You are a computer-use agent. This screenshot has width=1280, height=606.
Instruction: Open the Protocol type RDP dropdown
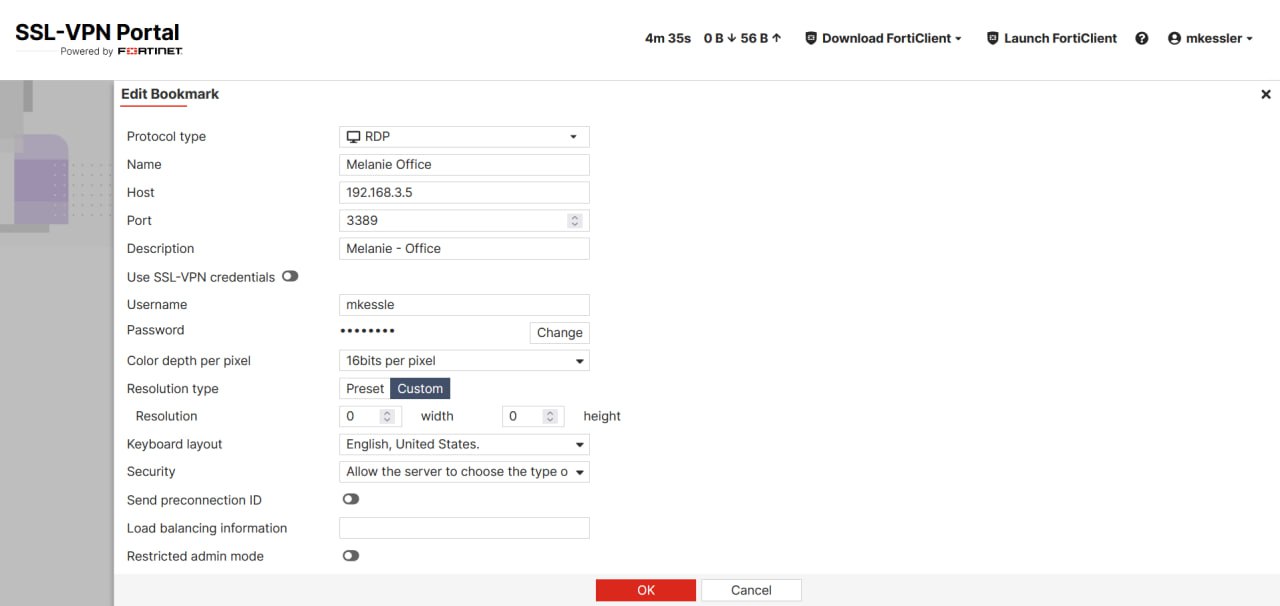(464, 136)
